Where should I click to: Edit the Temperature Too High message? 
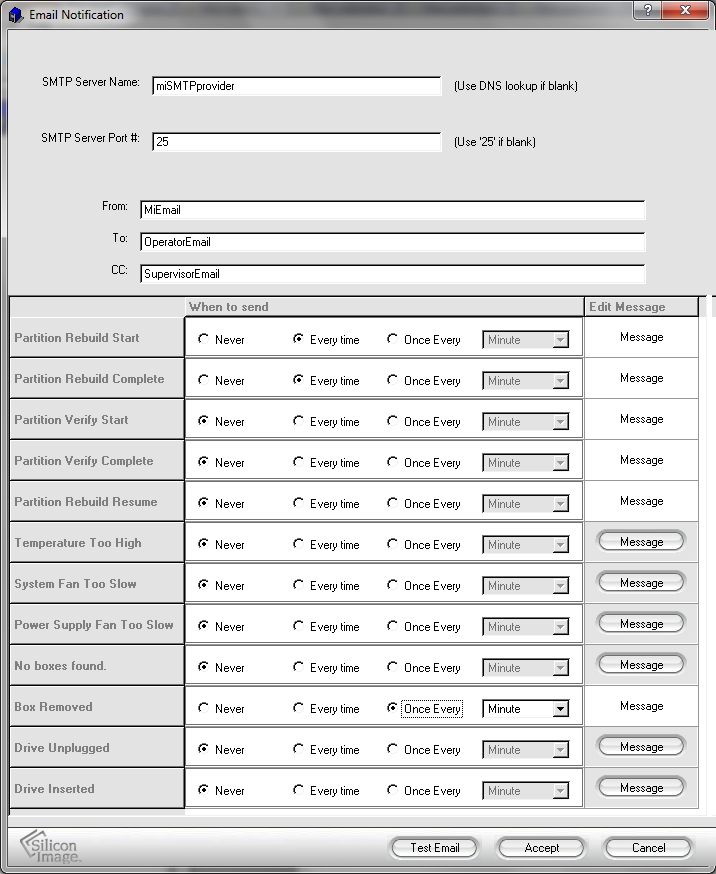[x=641, y=541]
